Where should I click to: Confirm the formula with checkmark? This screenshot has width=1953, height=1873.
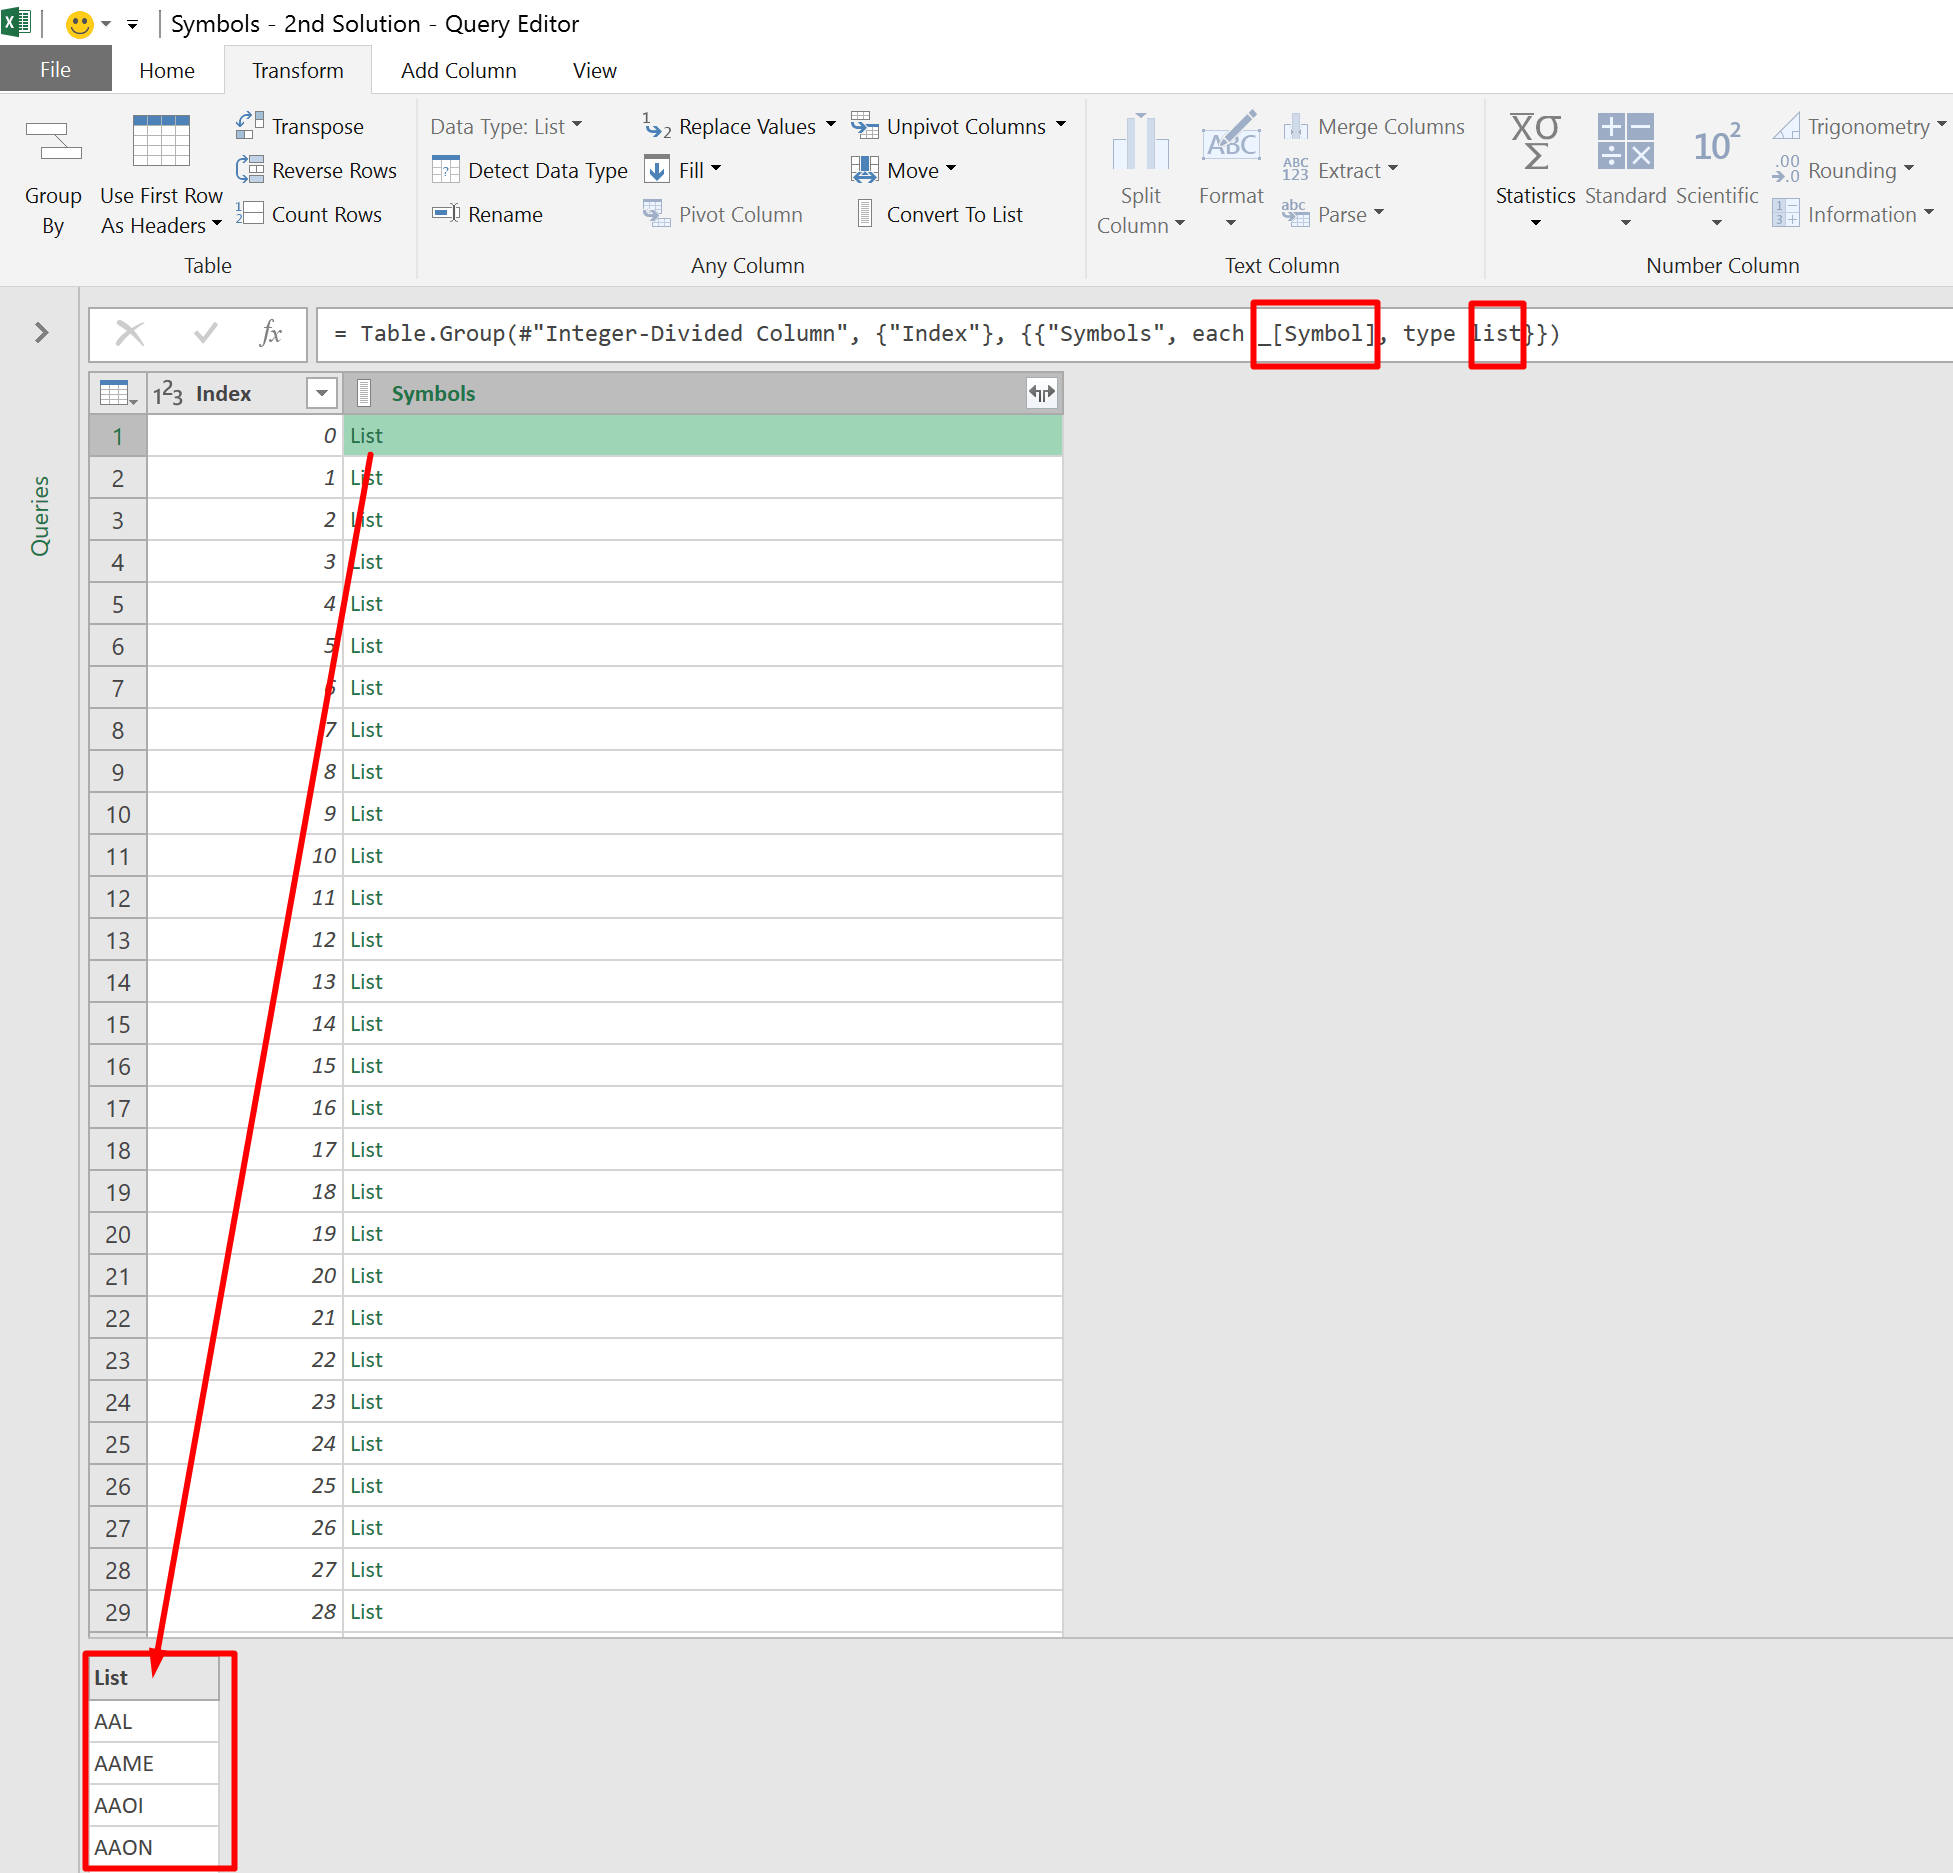(206, 333)
